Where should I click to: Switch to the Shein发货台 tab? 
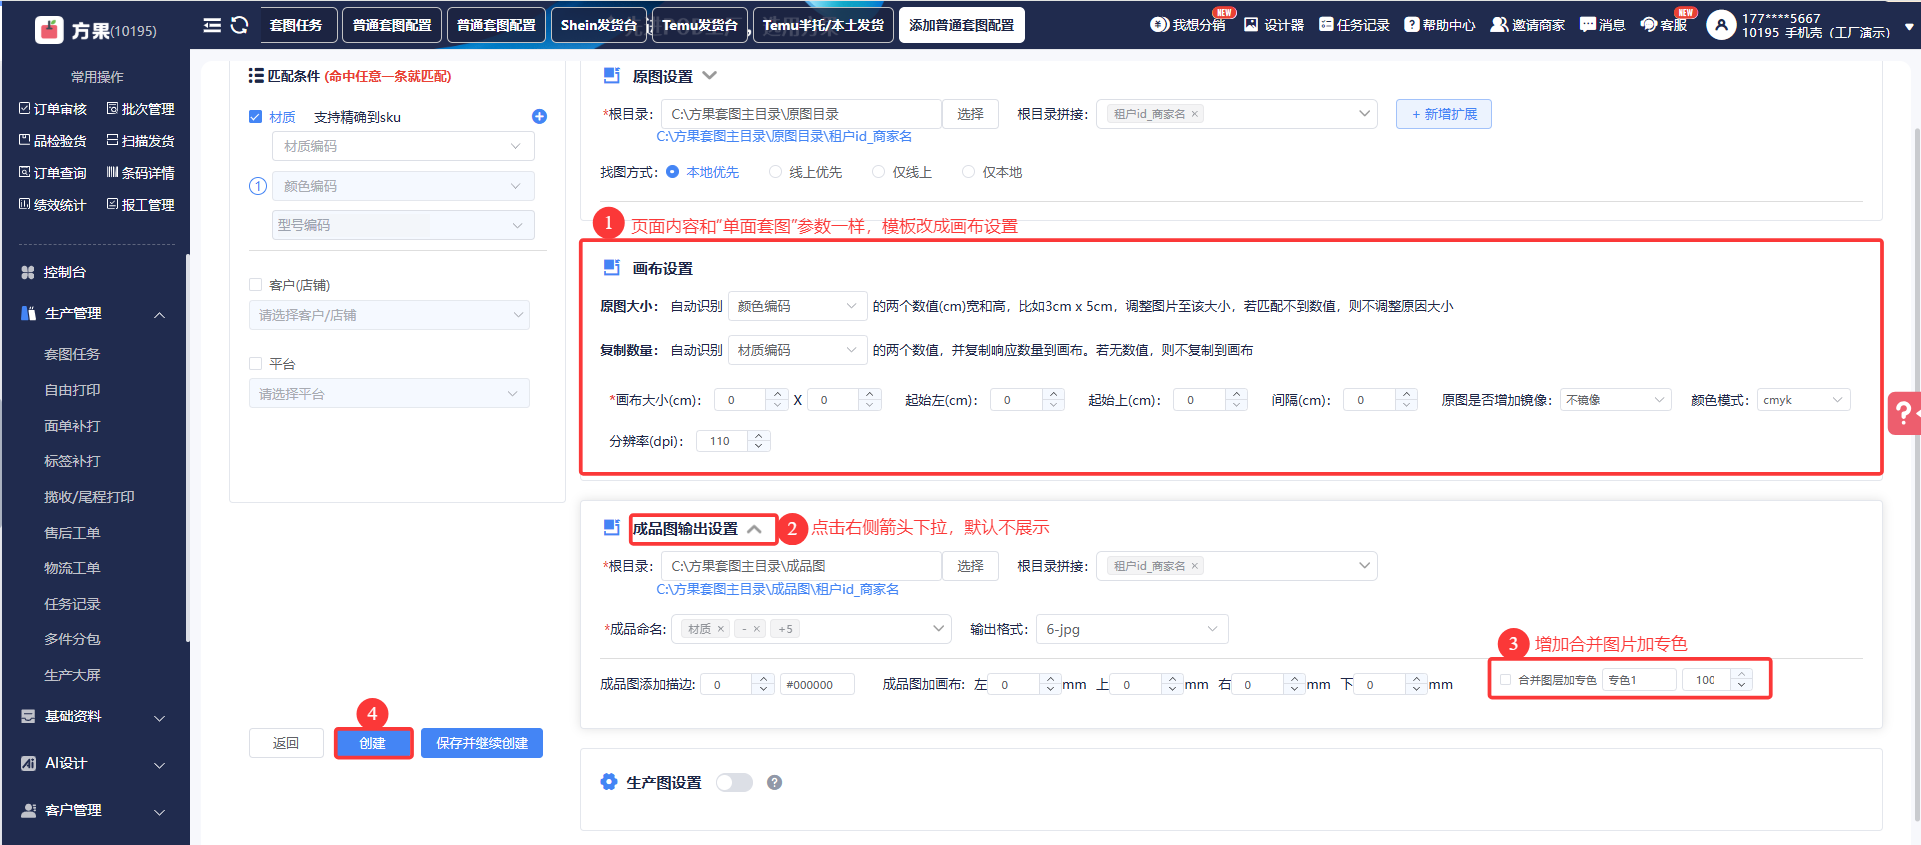coord(598,25)
